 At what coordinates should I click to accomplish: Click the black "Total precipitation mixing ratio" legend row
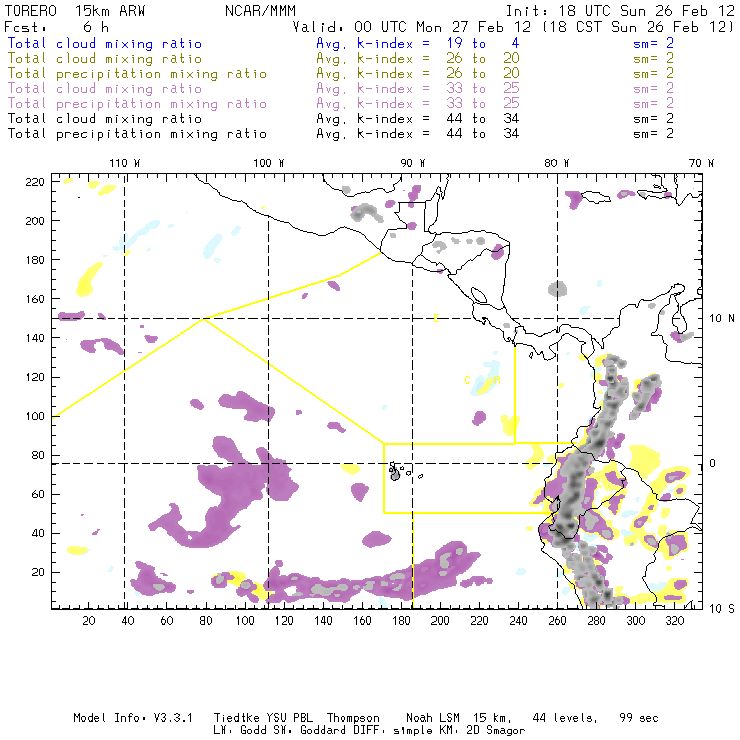(x=137, y=134)
